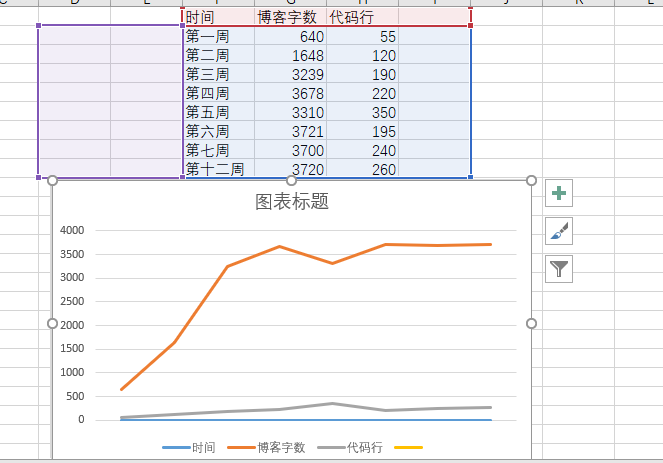Screen dimensions: 663x463
Task: Select the gray 代码行 line series
Action: (306, 407)
